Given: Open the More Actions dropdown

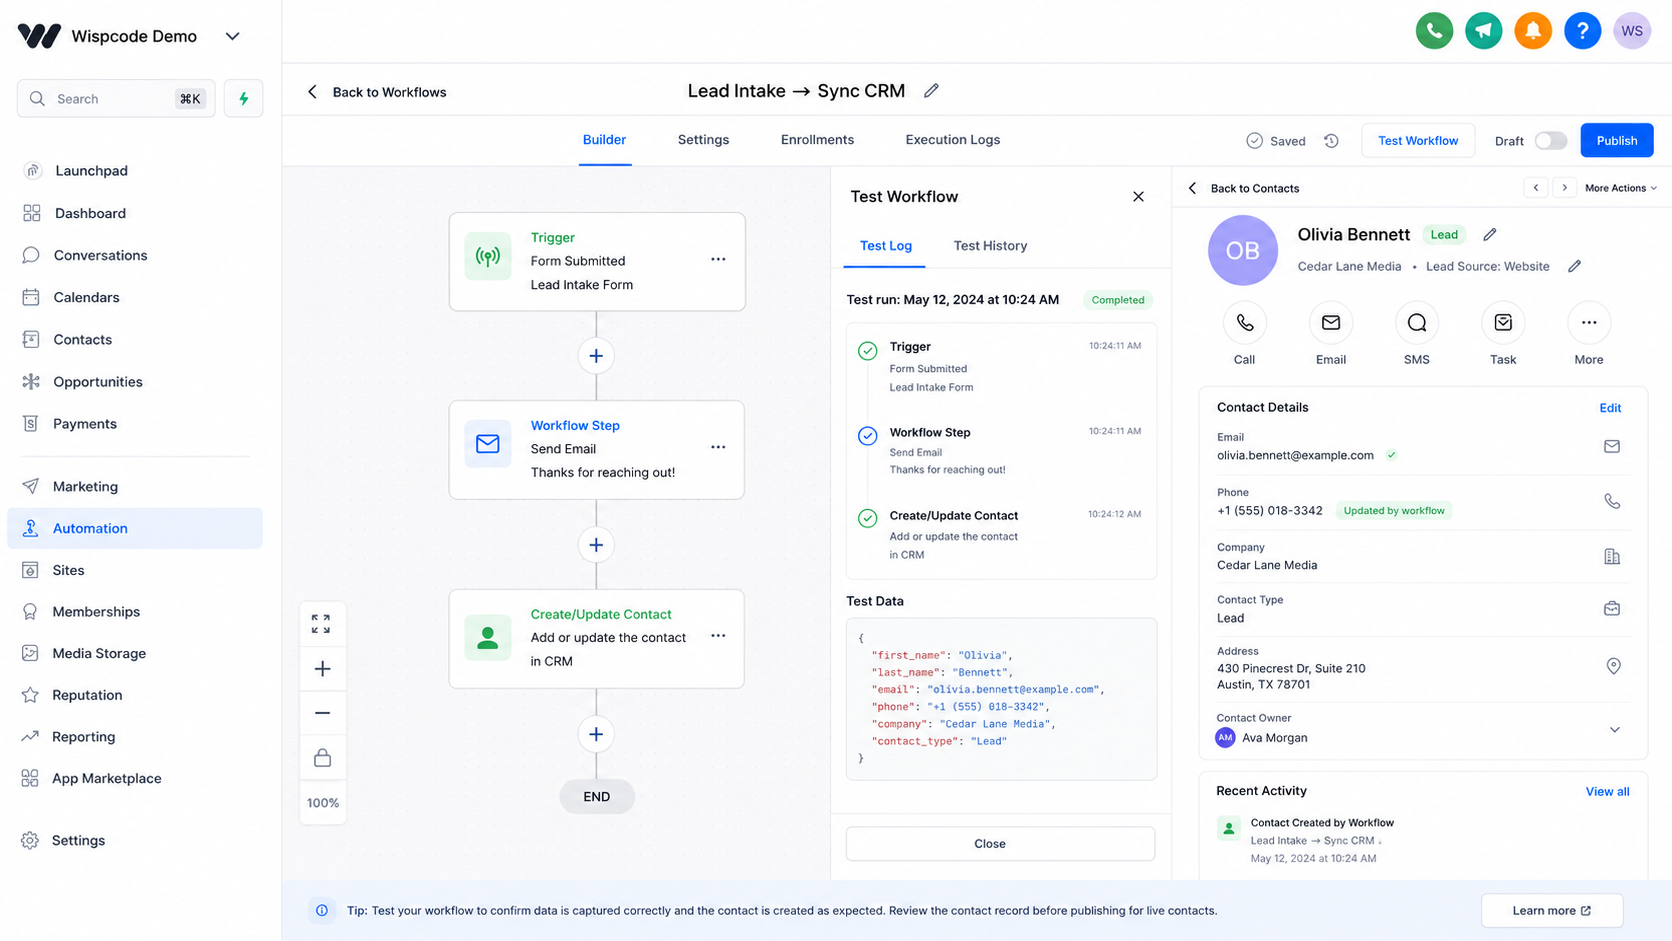Looking at the screenshot, I should point(1621,188).
